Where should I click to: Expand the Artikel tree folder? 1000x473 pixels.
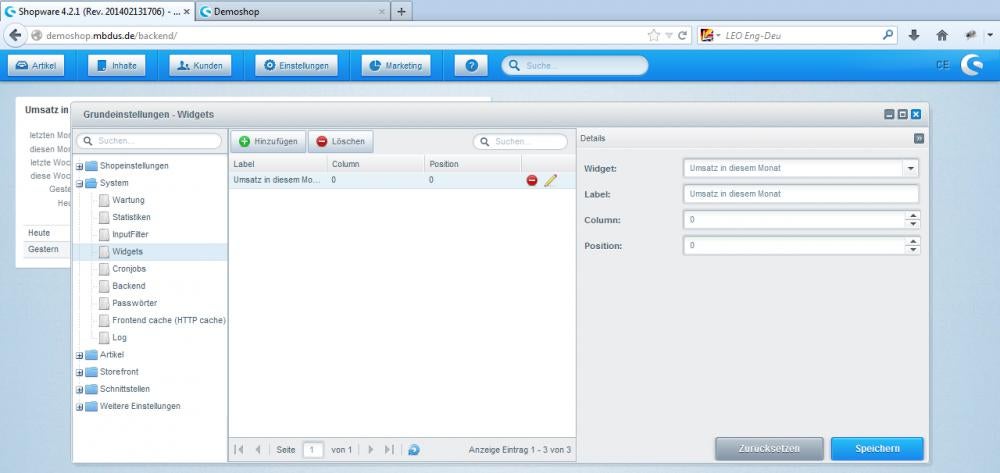coord(80,355)
